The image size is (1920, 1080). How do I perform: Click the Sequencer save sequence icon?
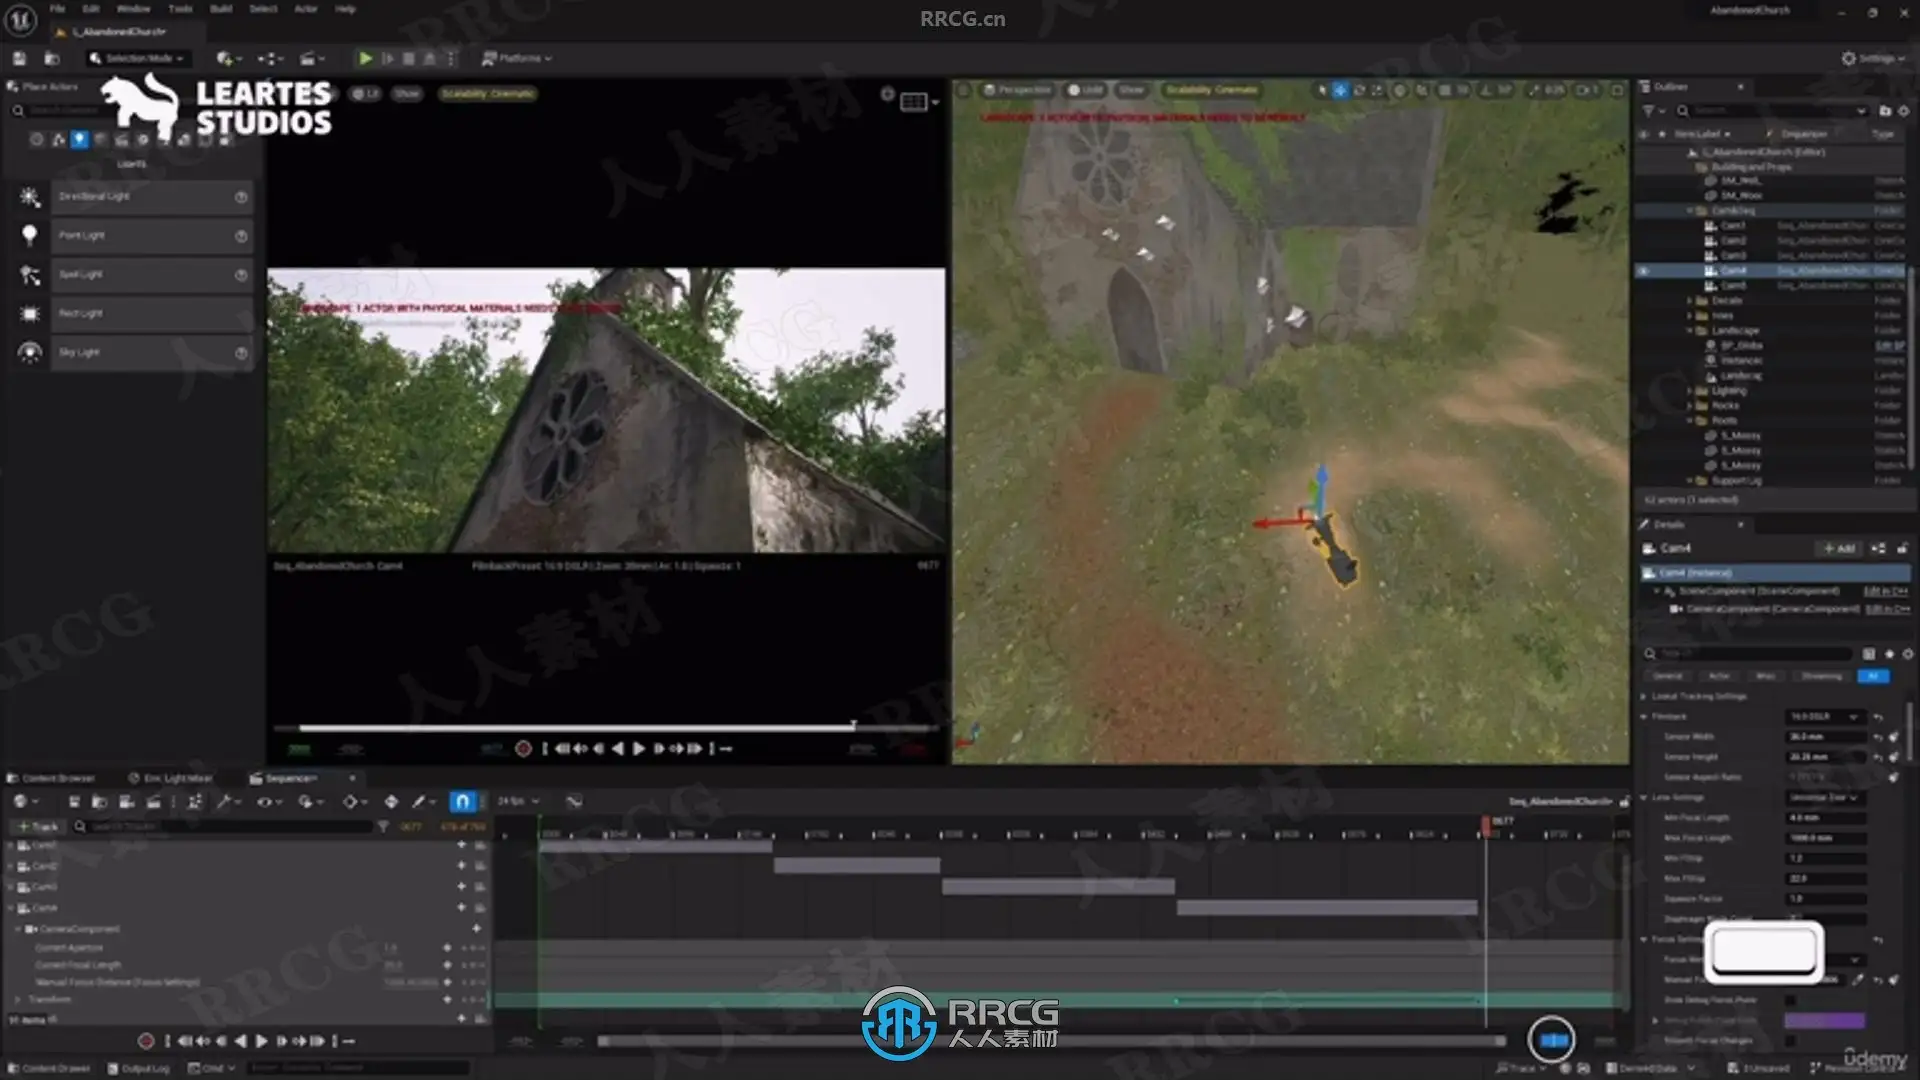(74, 801)
